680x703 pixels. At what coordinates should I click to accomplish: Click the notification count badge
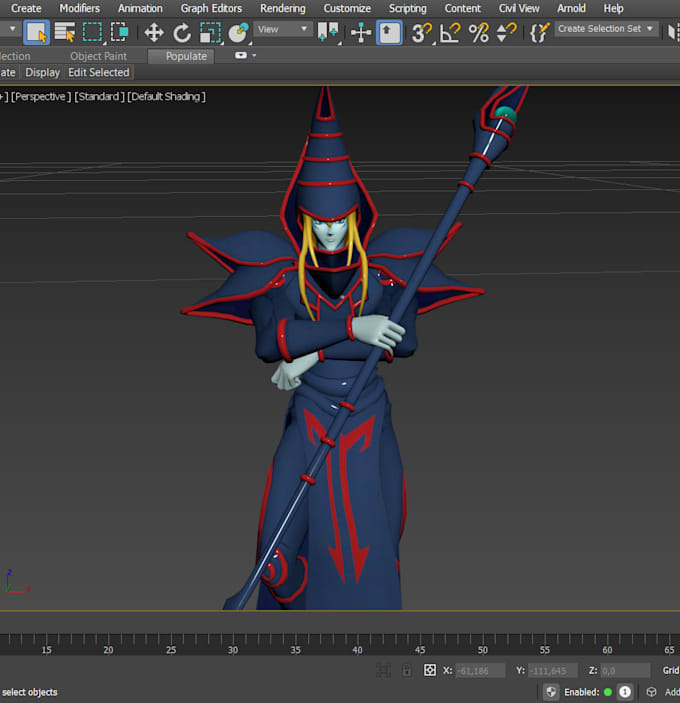(624, 692)
